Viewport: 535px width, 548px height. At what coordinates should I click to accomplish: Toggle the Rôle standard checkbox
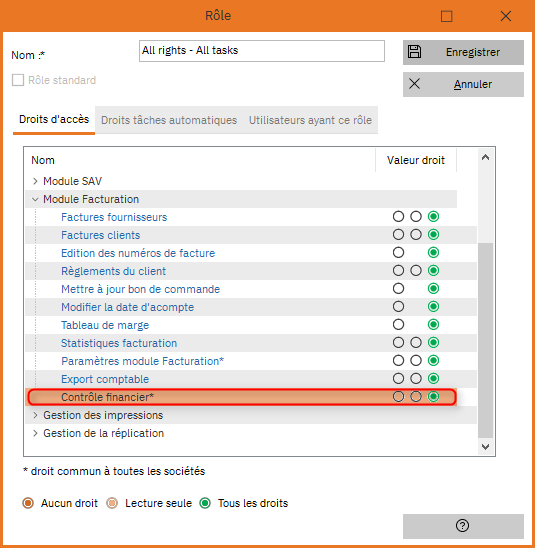tap(18, 80)
